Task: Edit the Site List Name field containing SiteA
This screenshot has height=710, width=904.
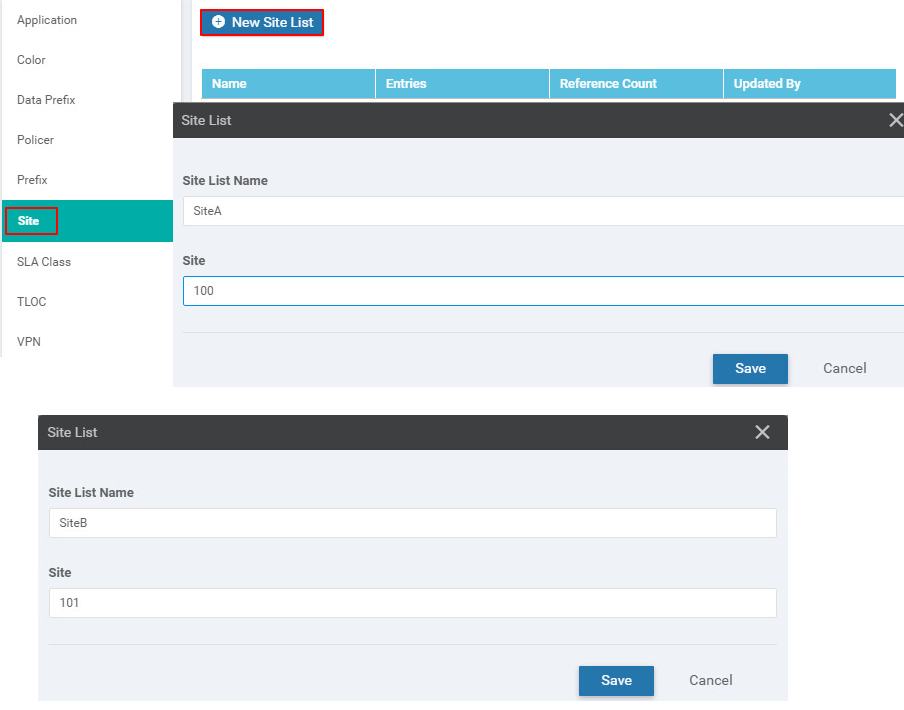Action: (x=543, y=211)
